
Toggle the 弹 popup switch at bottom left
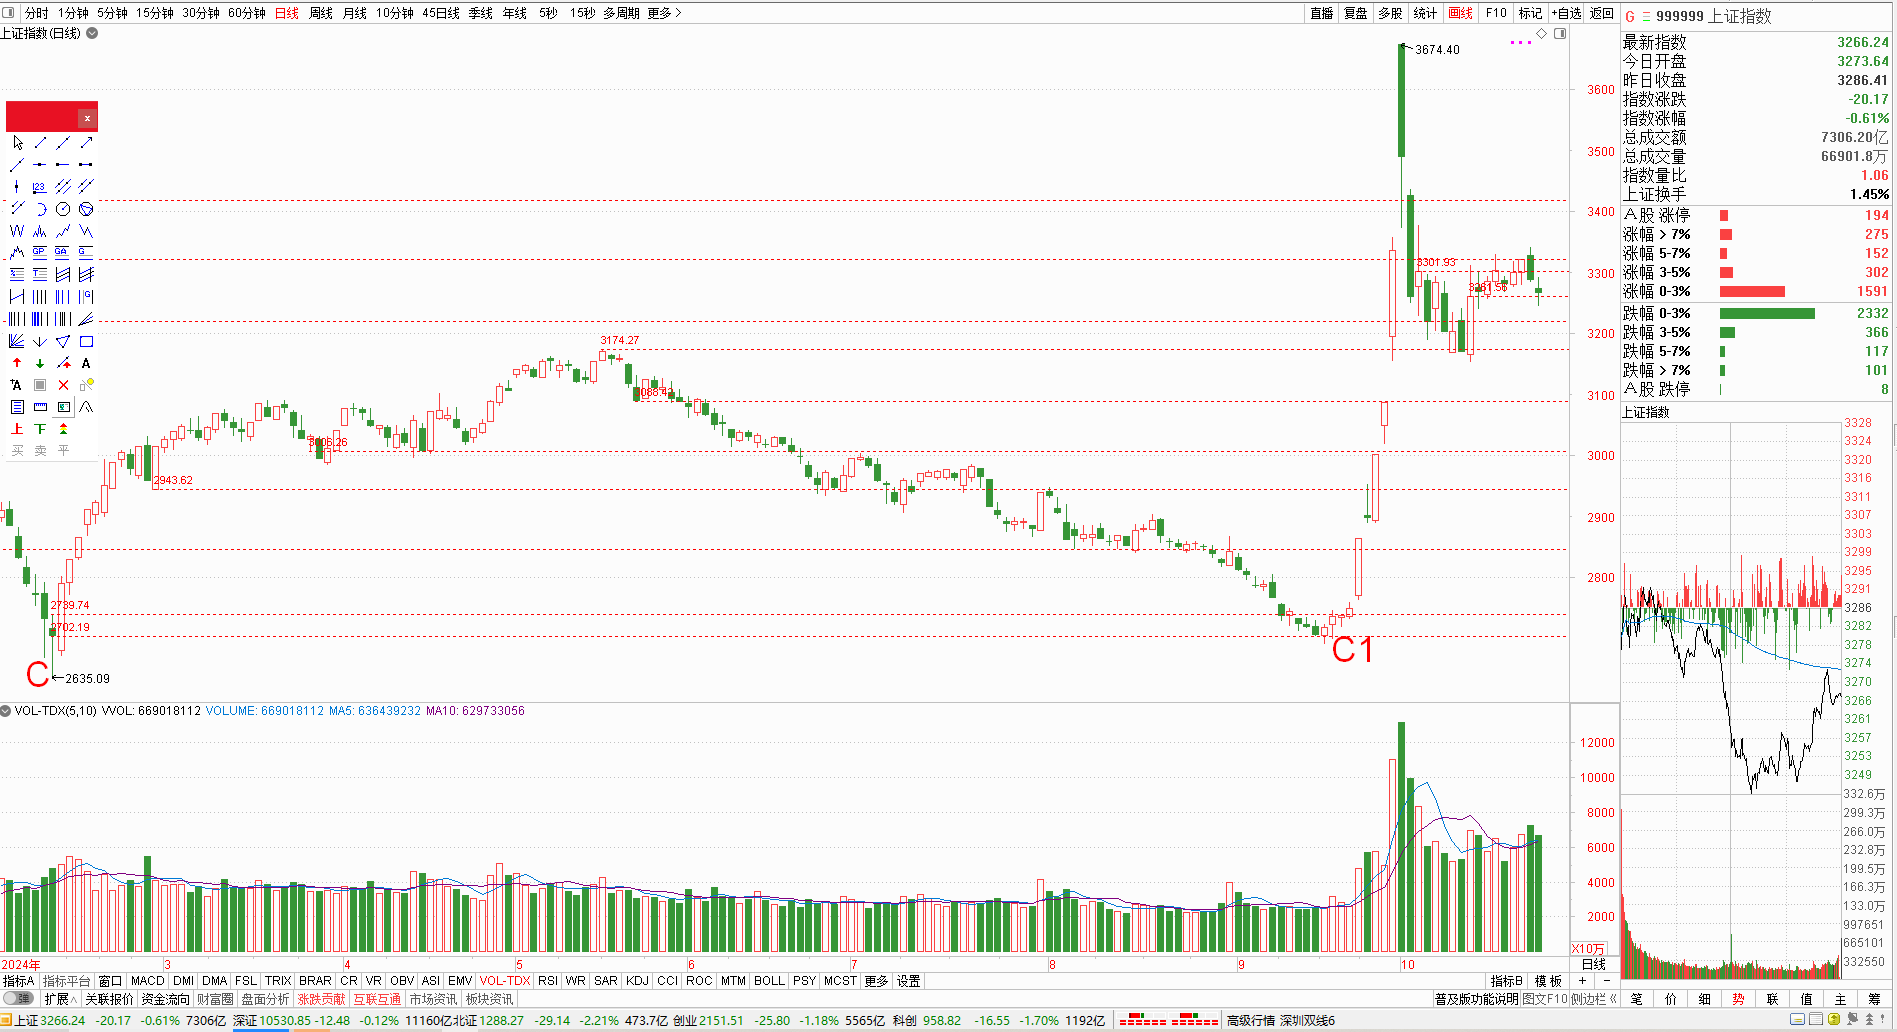(18, 999)
